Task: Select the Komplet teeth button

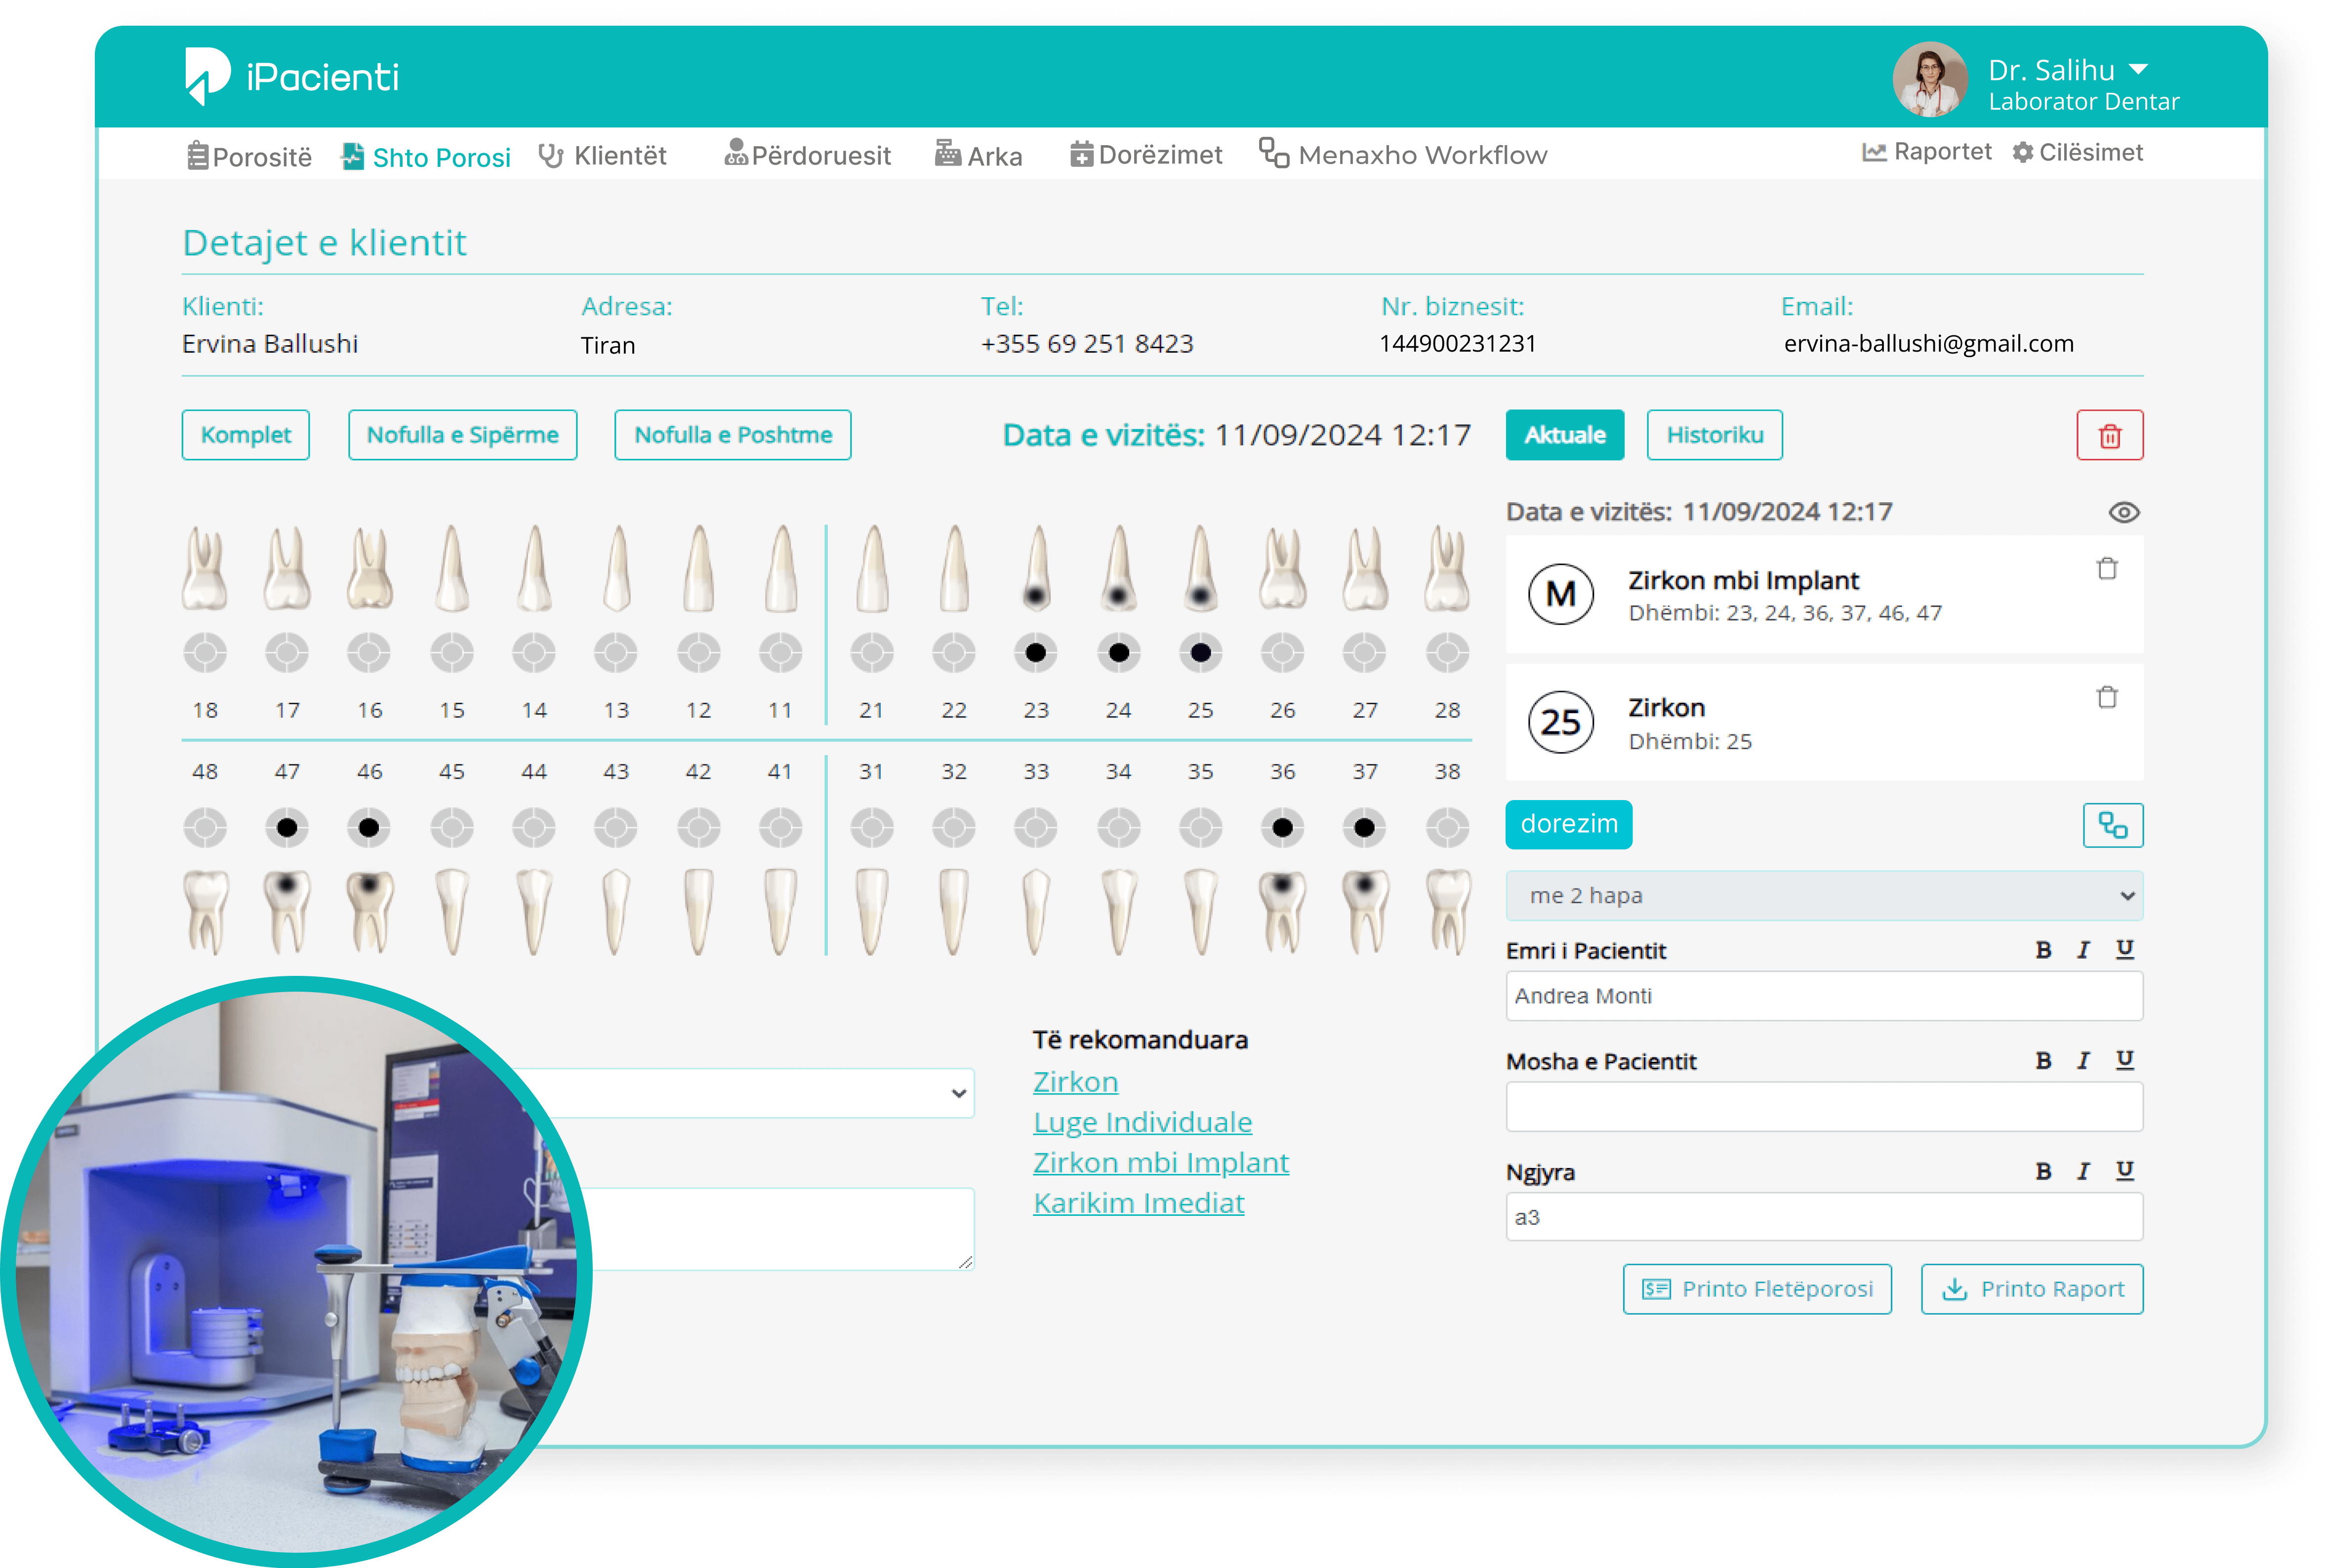Action: 245,435
